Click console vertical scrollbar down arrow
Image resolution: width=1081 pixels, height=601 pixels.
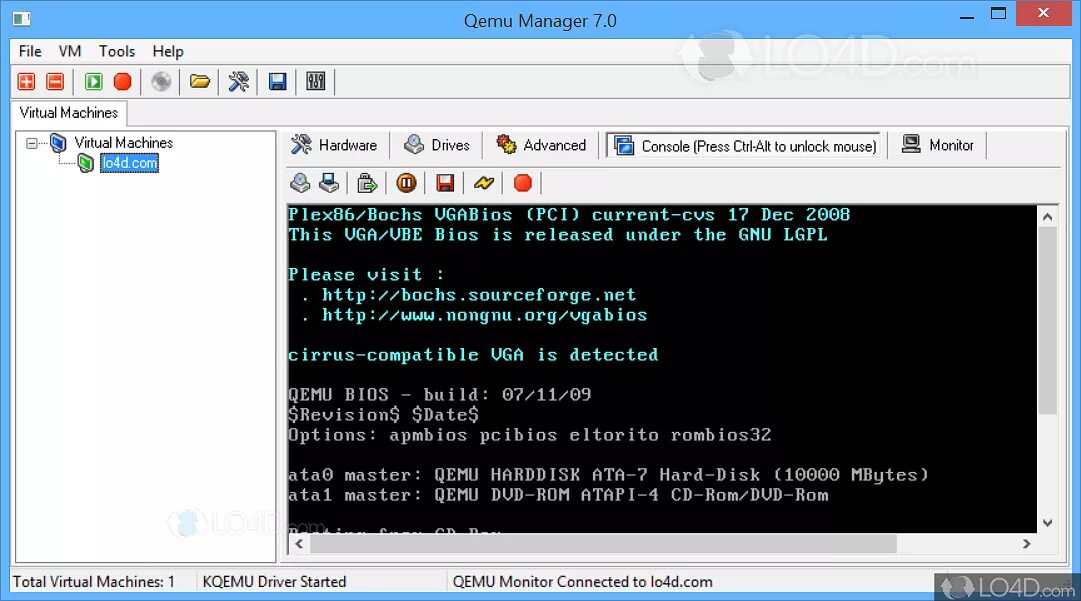(1047, 522)
